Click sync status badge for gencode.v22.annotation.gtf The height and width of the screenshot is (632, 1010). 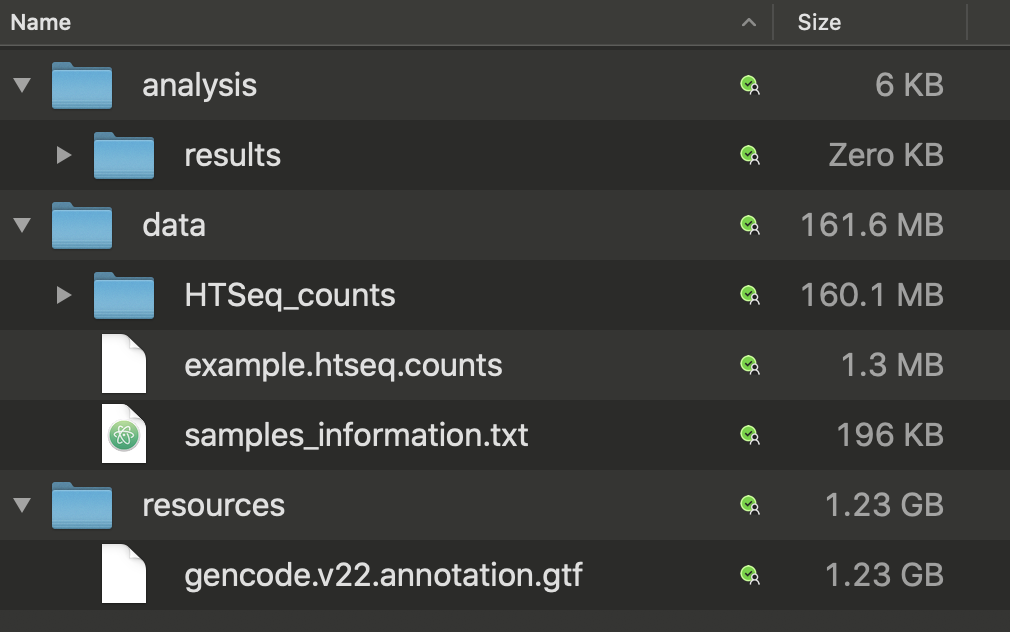pyautogui.click(x=750, y=575)
